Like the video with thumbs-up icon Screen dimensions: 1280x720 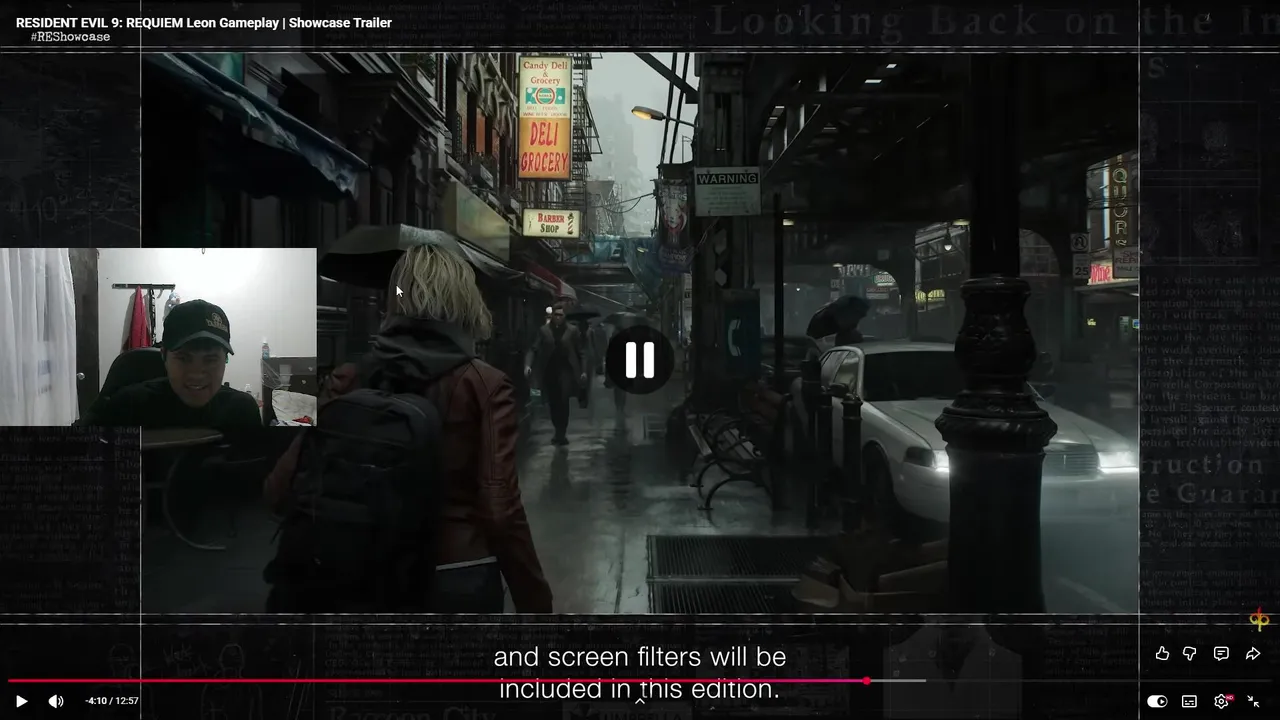point(1162,654)
